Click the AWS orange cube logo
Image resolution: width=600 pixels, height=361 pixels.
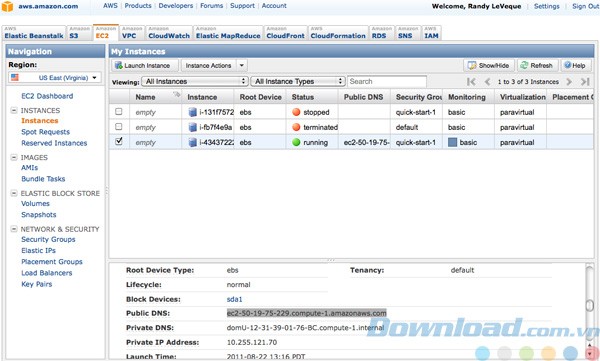(7, 6)
